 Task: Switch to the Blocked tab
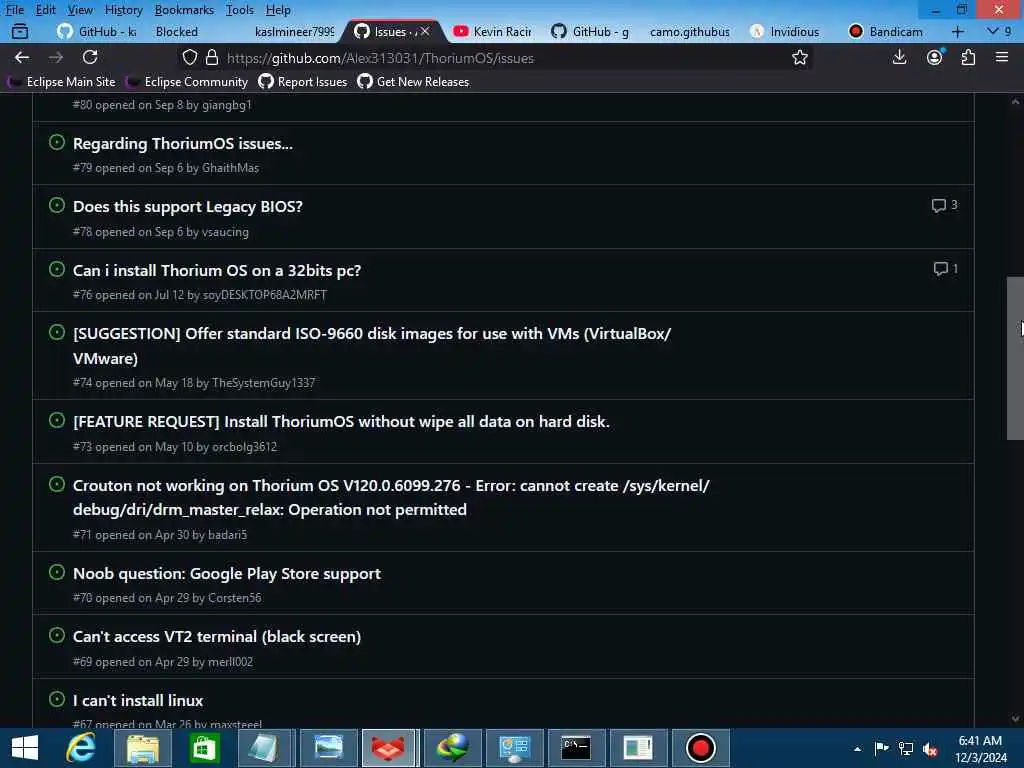coord(176,31)
